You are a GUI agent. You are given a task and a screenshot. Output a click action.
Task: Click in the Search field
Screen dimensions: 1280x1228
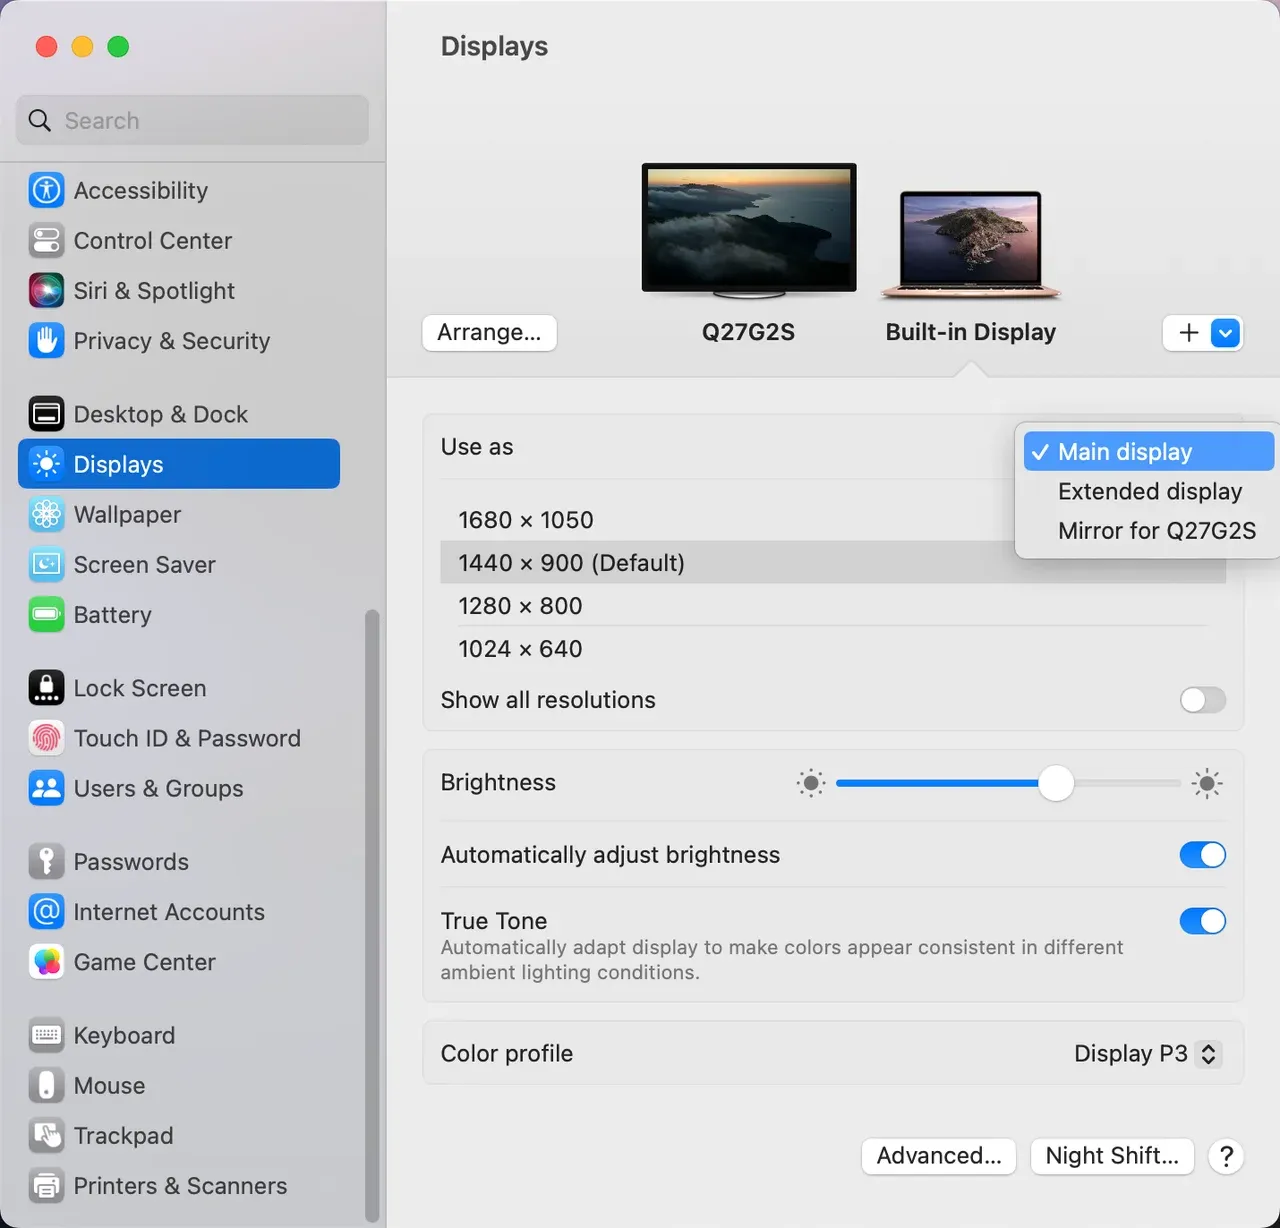[x=193, y=120]
